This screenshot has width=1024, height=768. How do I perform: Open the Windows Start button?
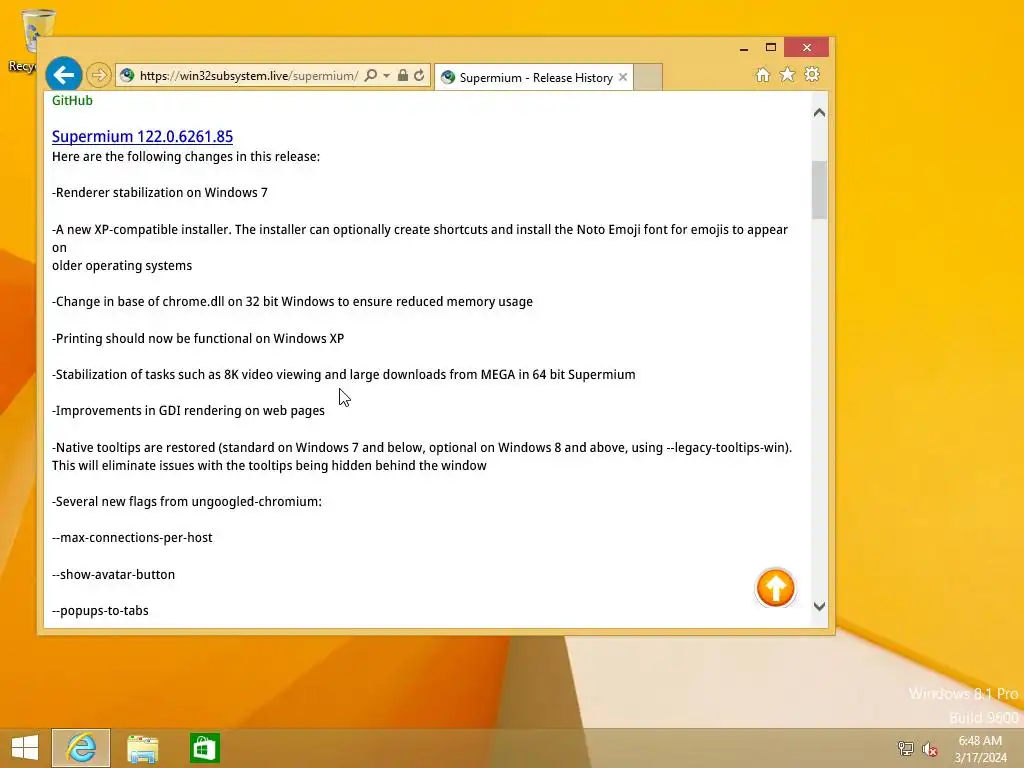tap(25, 748)
